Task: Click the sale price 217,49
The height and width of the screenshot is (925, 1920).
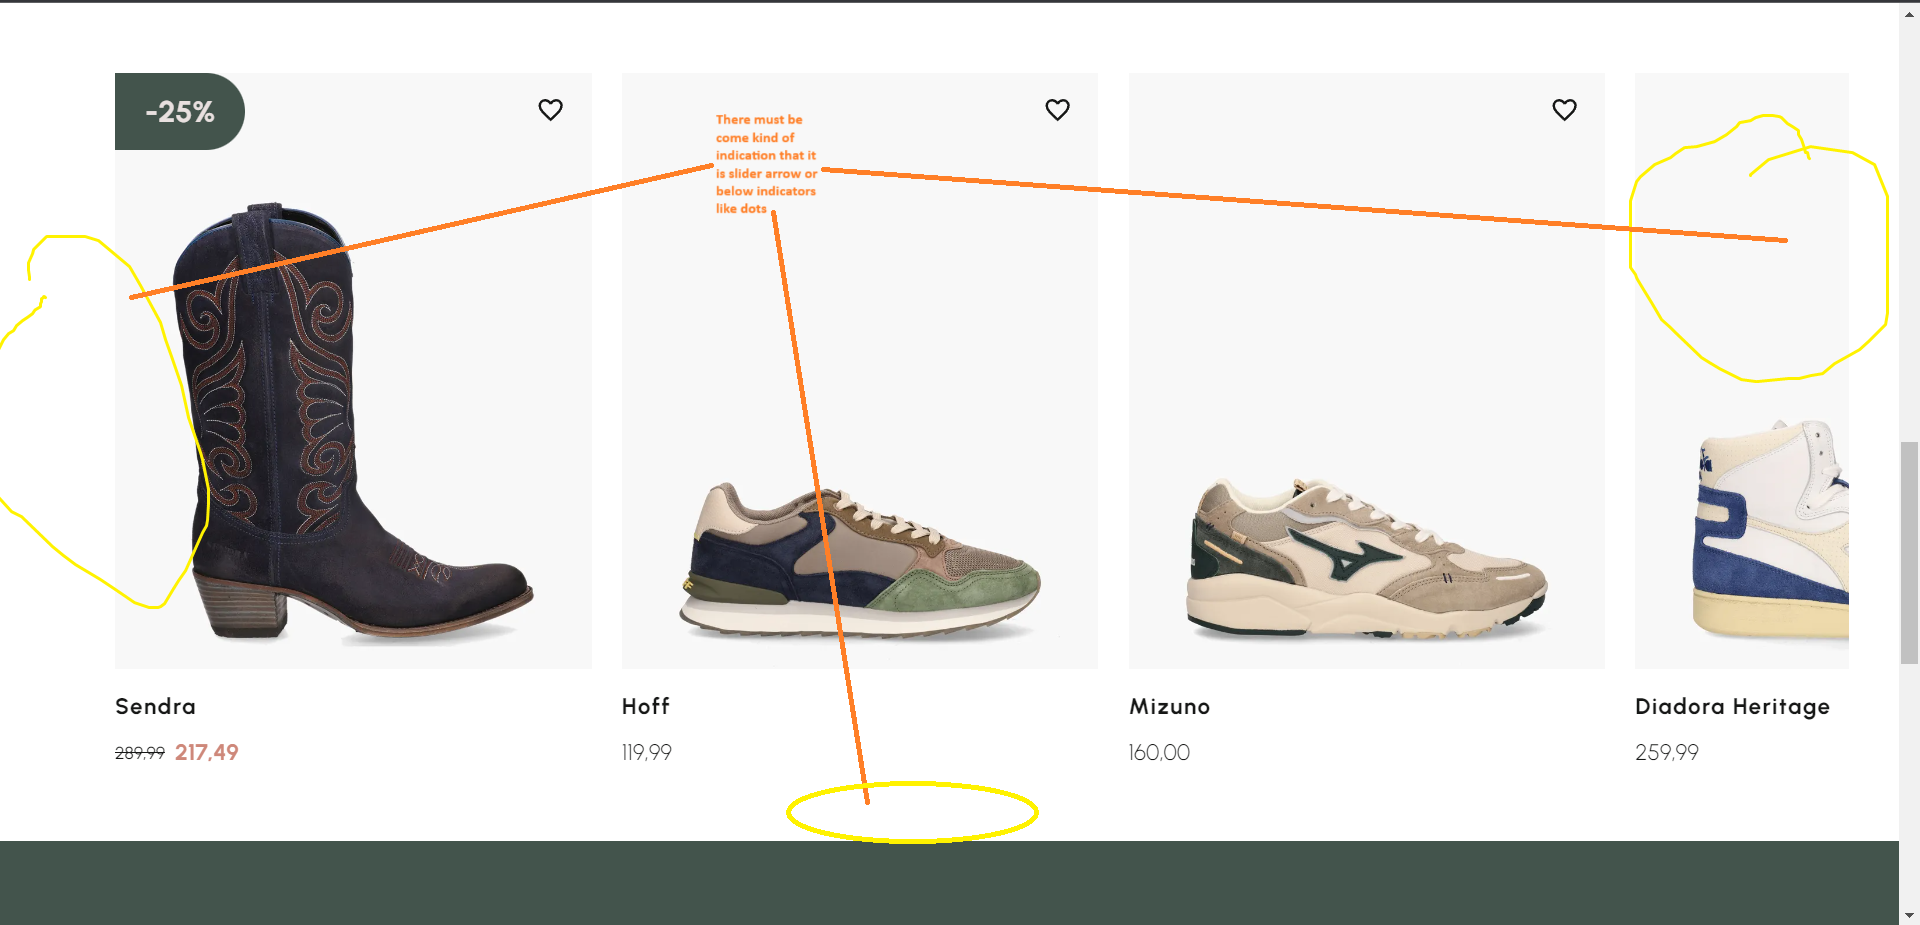Action: click(207, 753)
